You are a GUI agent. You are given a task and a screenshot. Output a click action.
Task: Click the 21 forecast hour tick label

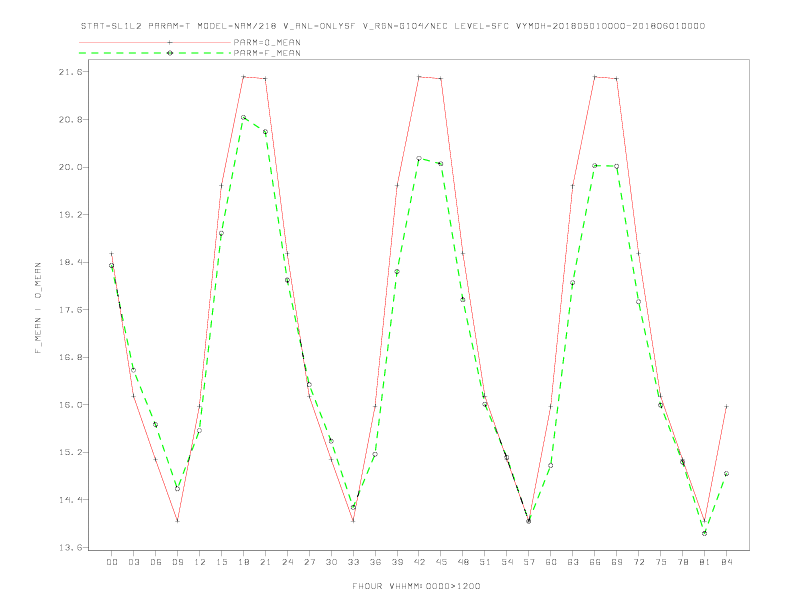pyautogui.click(x=265, y=562)
